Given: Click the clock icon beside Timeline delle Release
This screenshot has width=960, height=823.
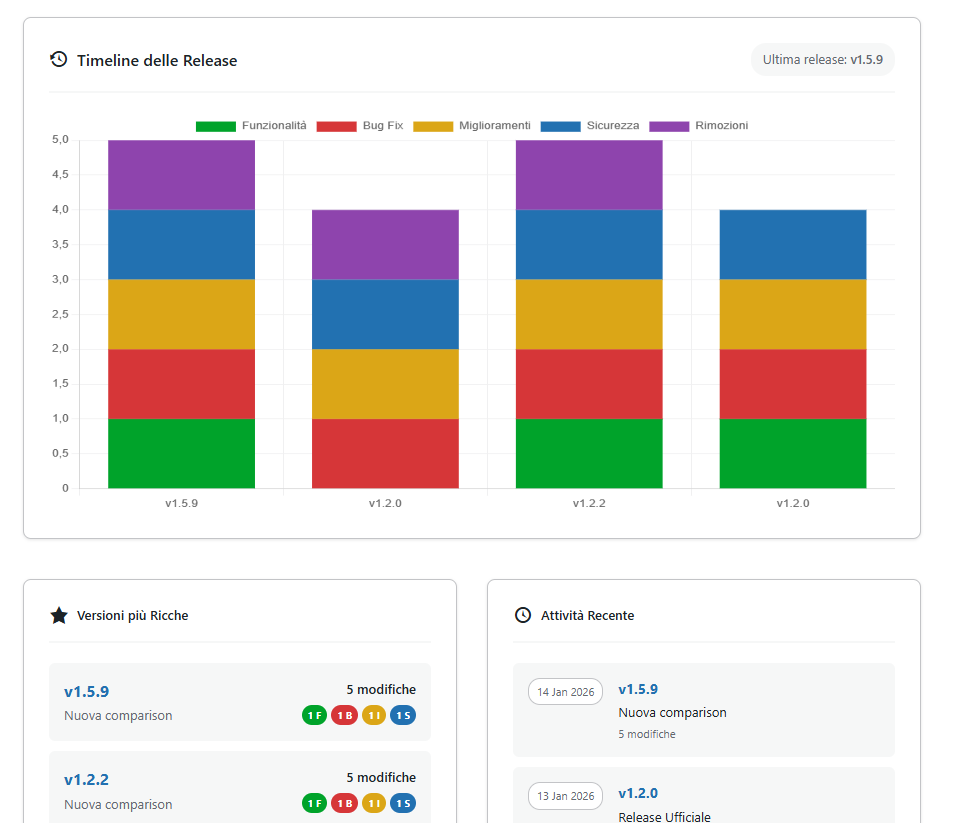Looking at the screenshot, I should pyautogui.click(x=59, y=60).
